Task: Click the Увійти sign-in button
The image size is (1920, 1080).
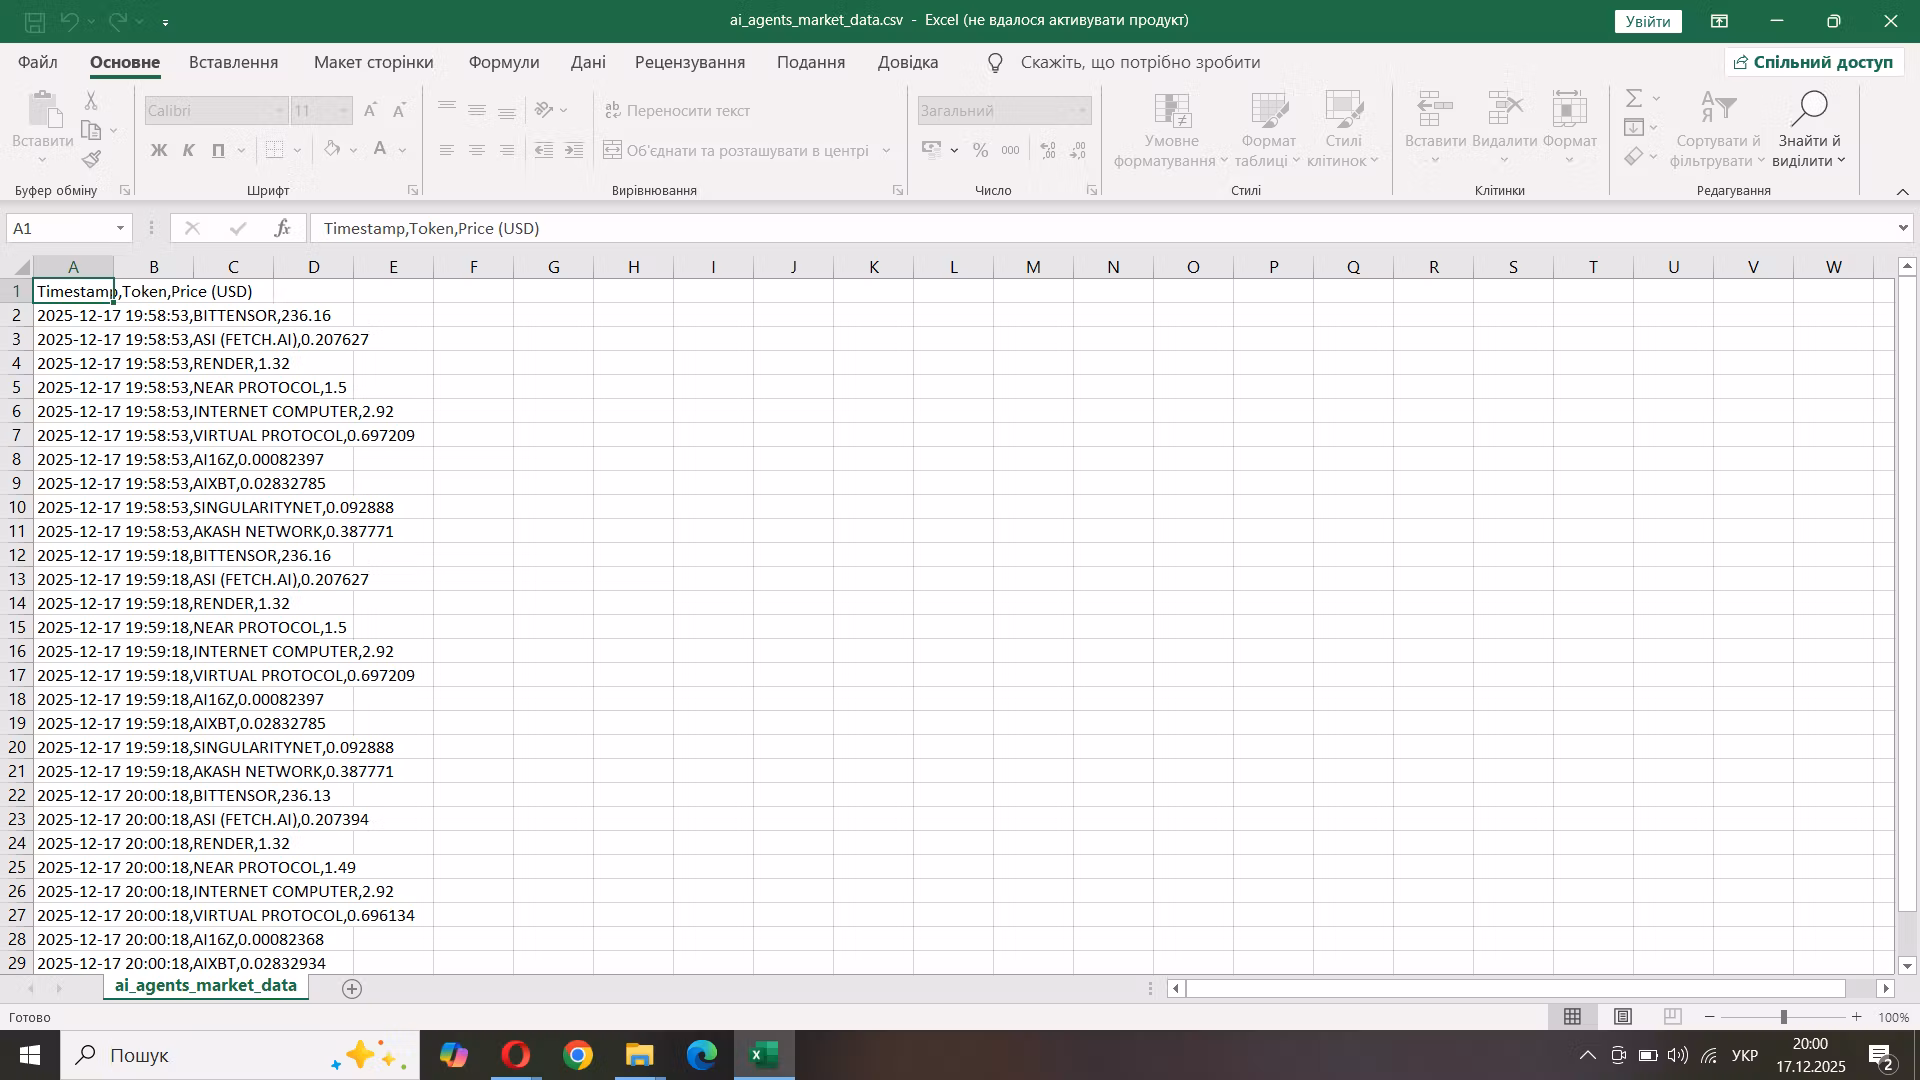Action: 1647,21
